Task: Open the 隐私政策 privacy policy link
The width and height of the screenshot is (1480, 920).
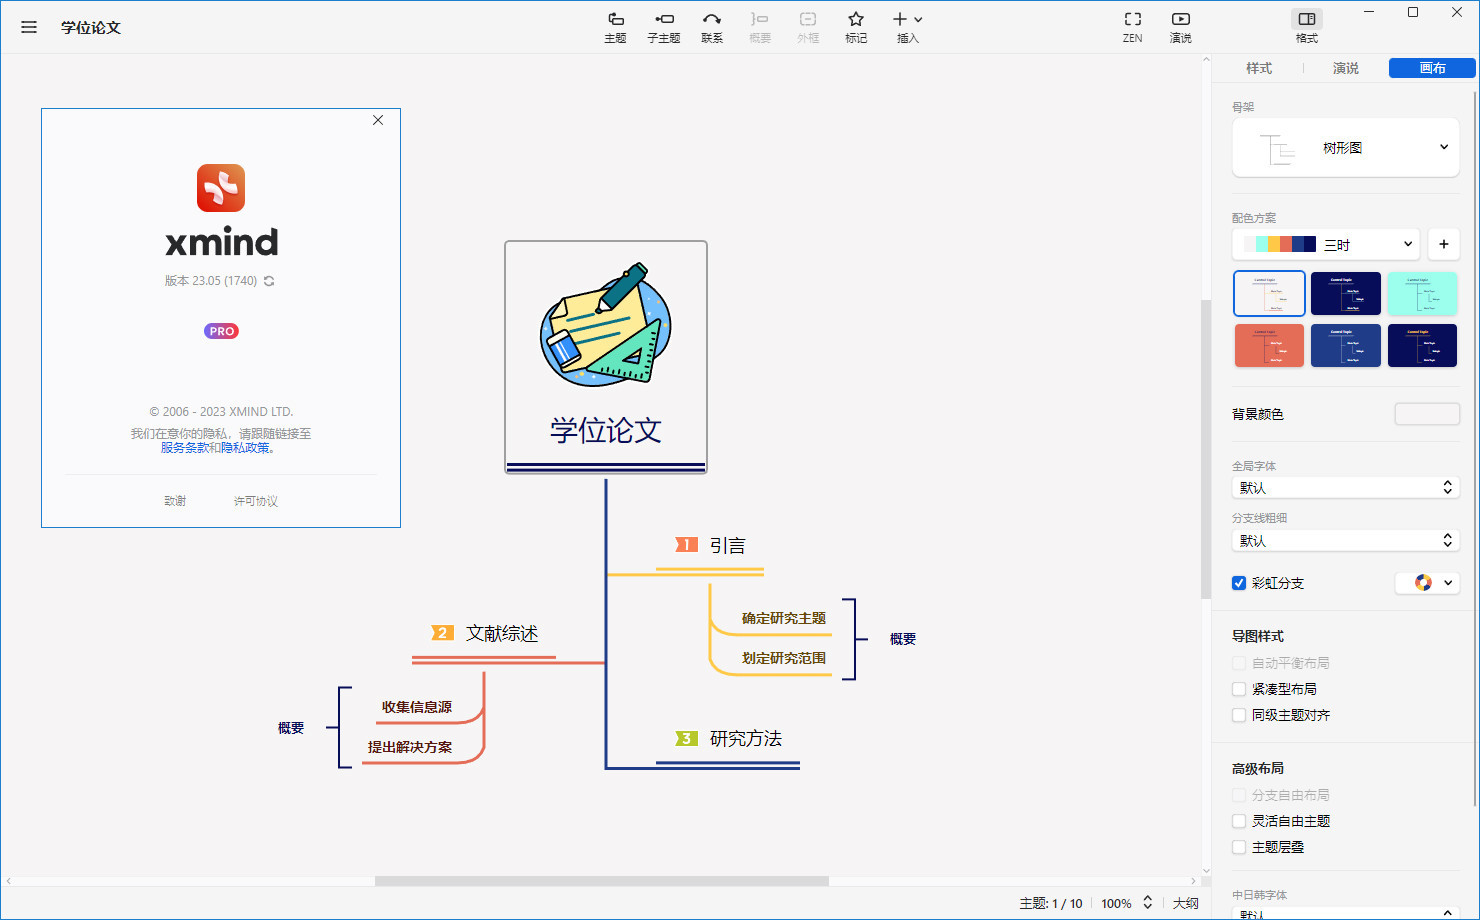Action: (x=245, y=448)
